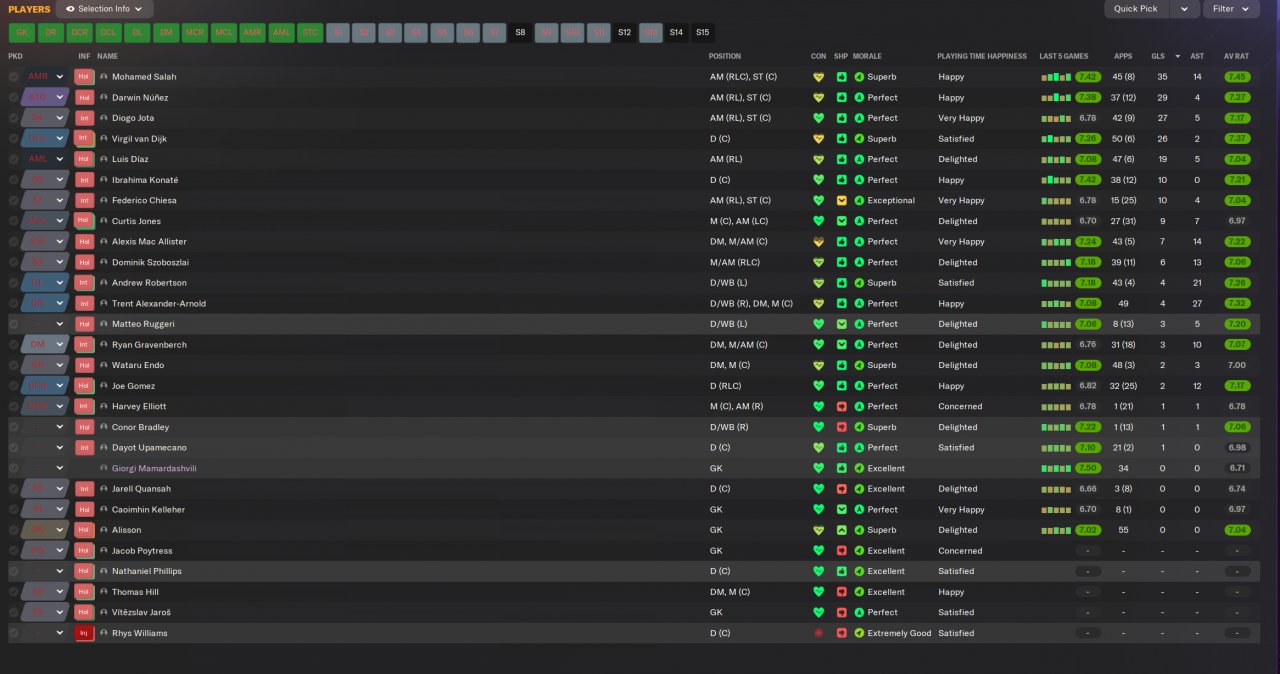Click Ibrahima Konaté's last 5 games form bars
This screenshot has width=1280, height=674.
(1056, 180)
